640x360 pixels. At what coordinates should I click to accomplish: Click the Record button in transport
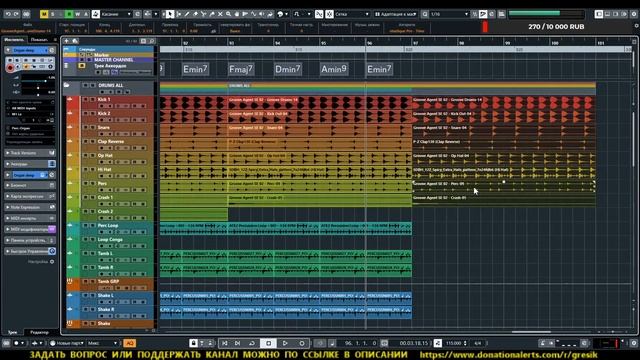coord(302,343)
